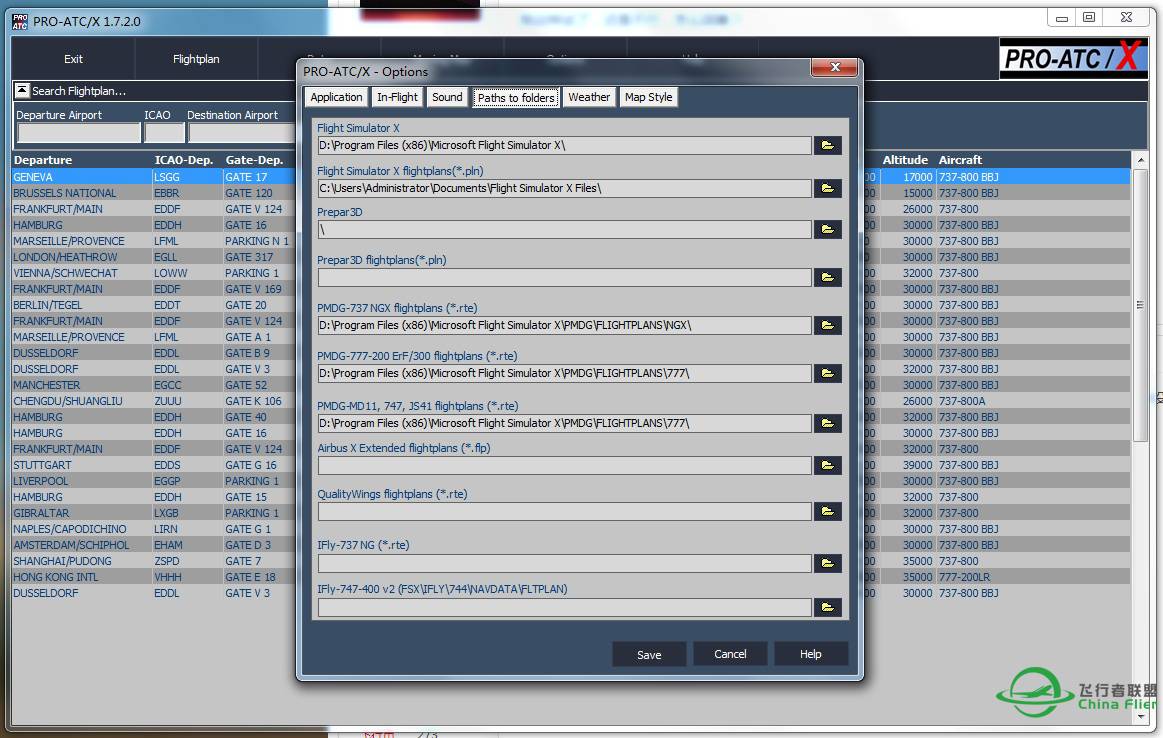The height and width of the screenshot is (738, 1163).
Task: Edit the PMDG-777-200 ErF/300 flightplans path field
Action: (x=564, y=373)
